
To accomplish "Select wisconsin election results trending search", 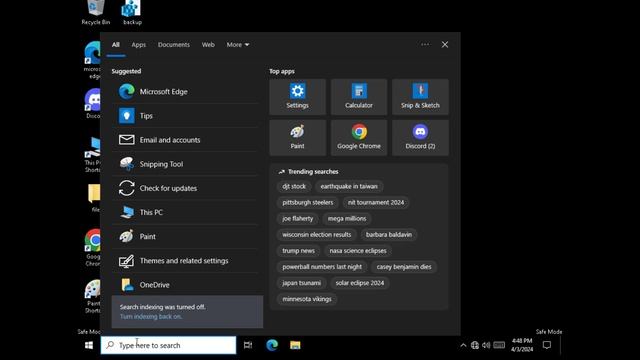I will (317, 235).
